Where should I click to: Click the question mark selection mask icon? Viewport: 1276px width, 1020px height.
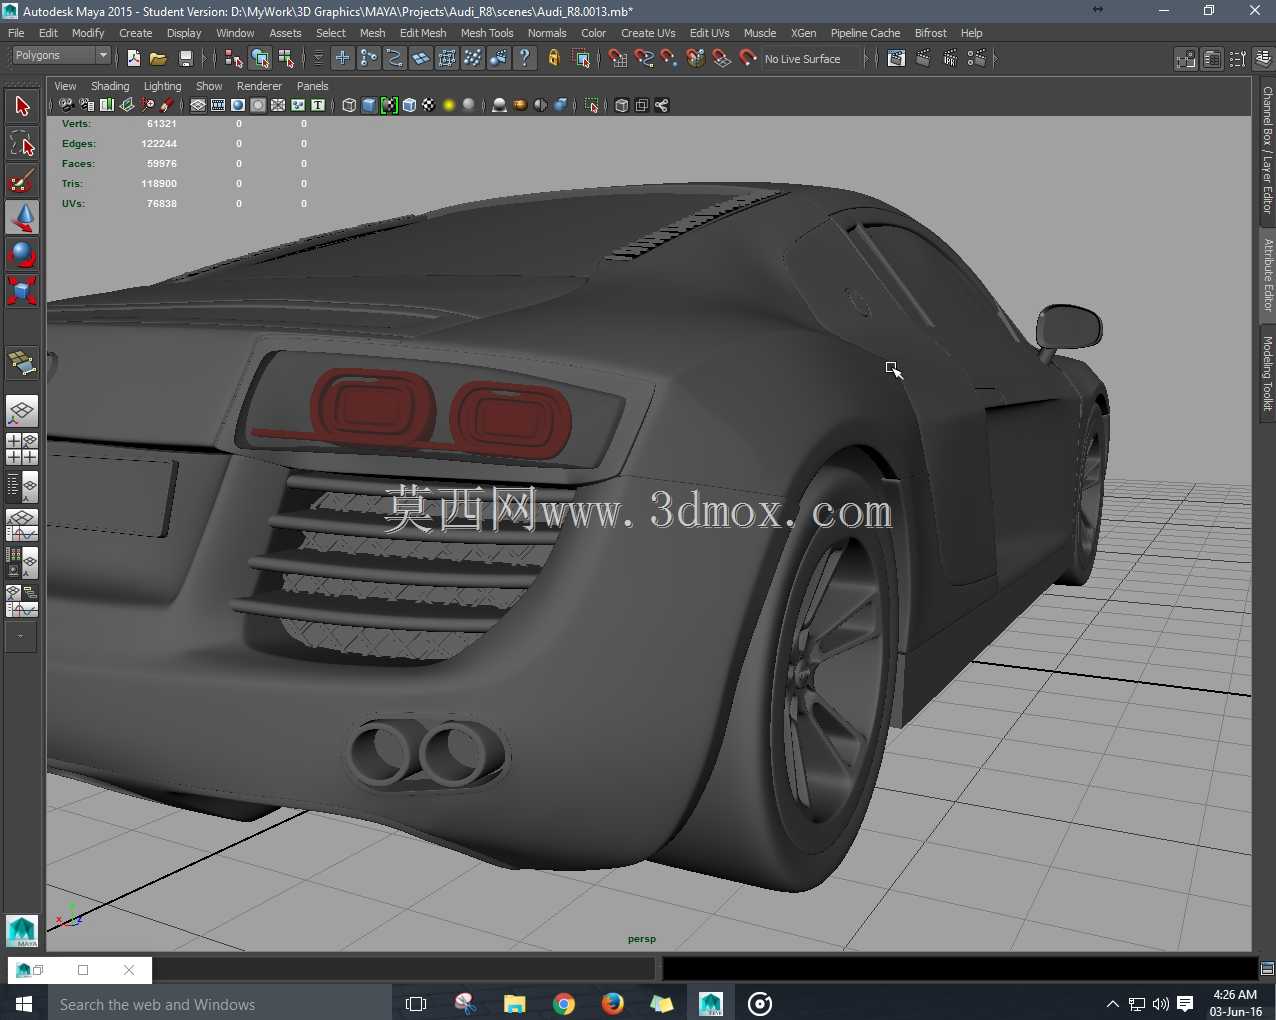coord(524,59)
